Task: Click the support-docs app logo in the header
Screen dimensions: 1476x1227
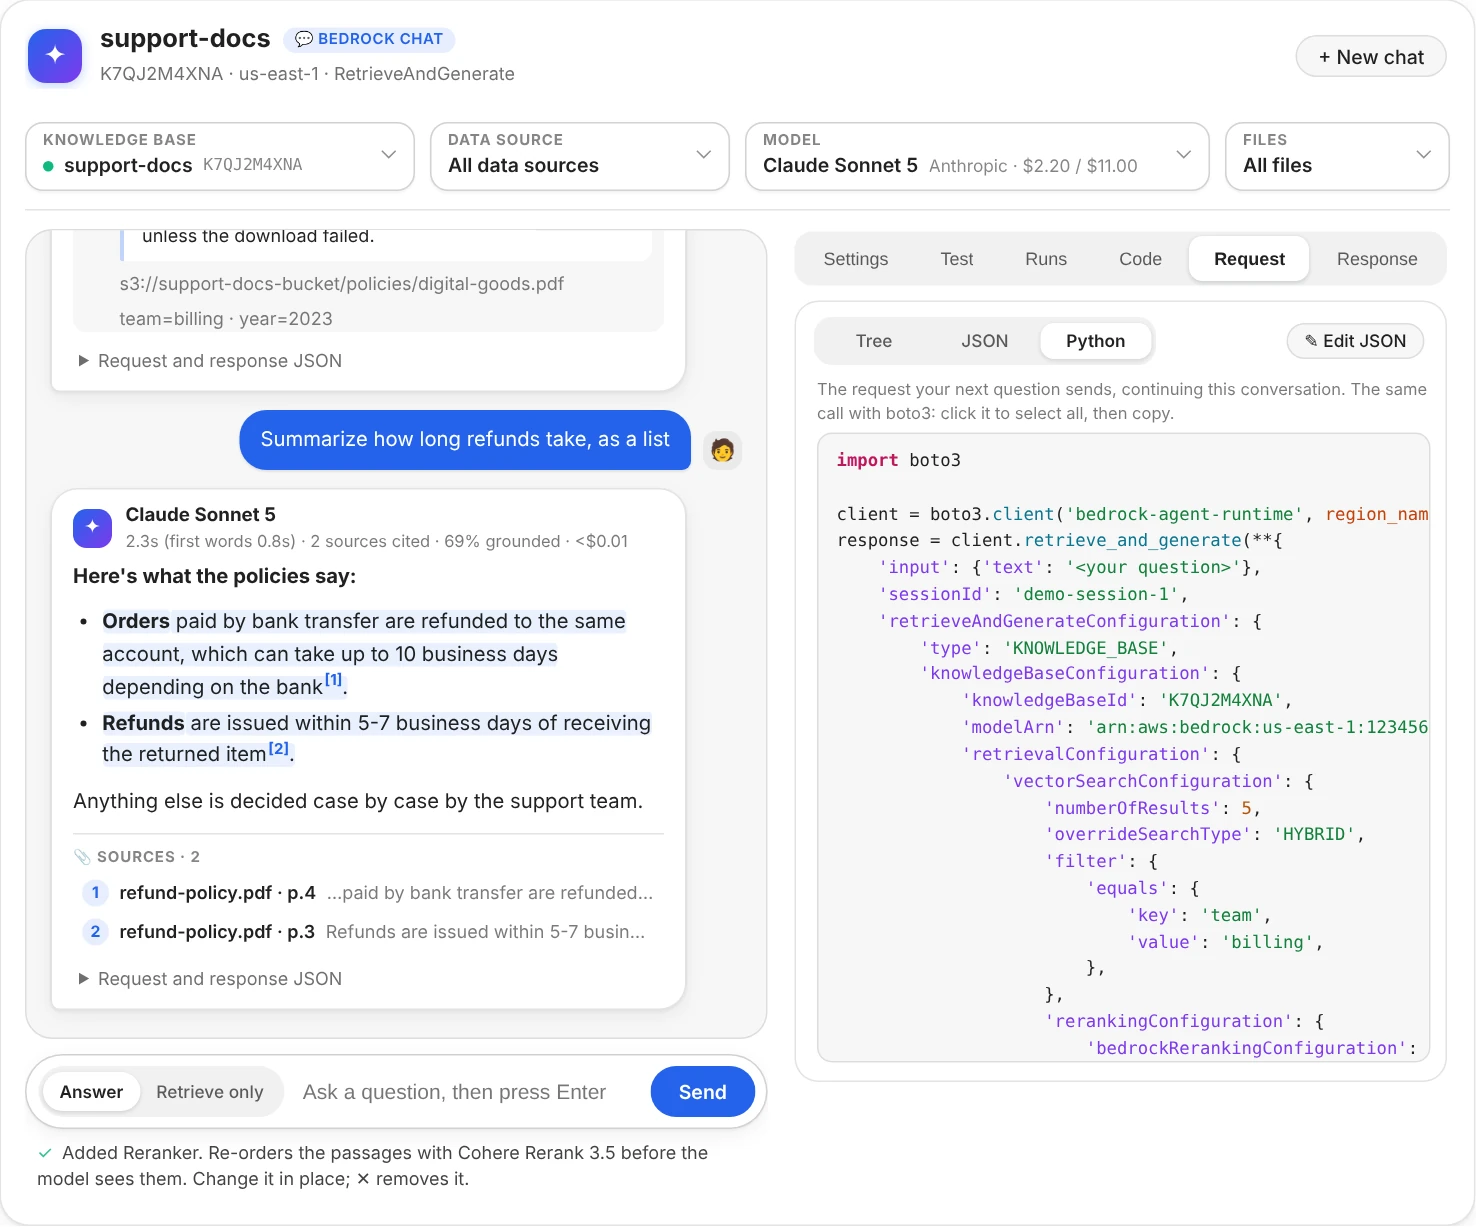Action: (55, 56)
